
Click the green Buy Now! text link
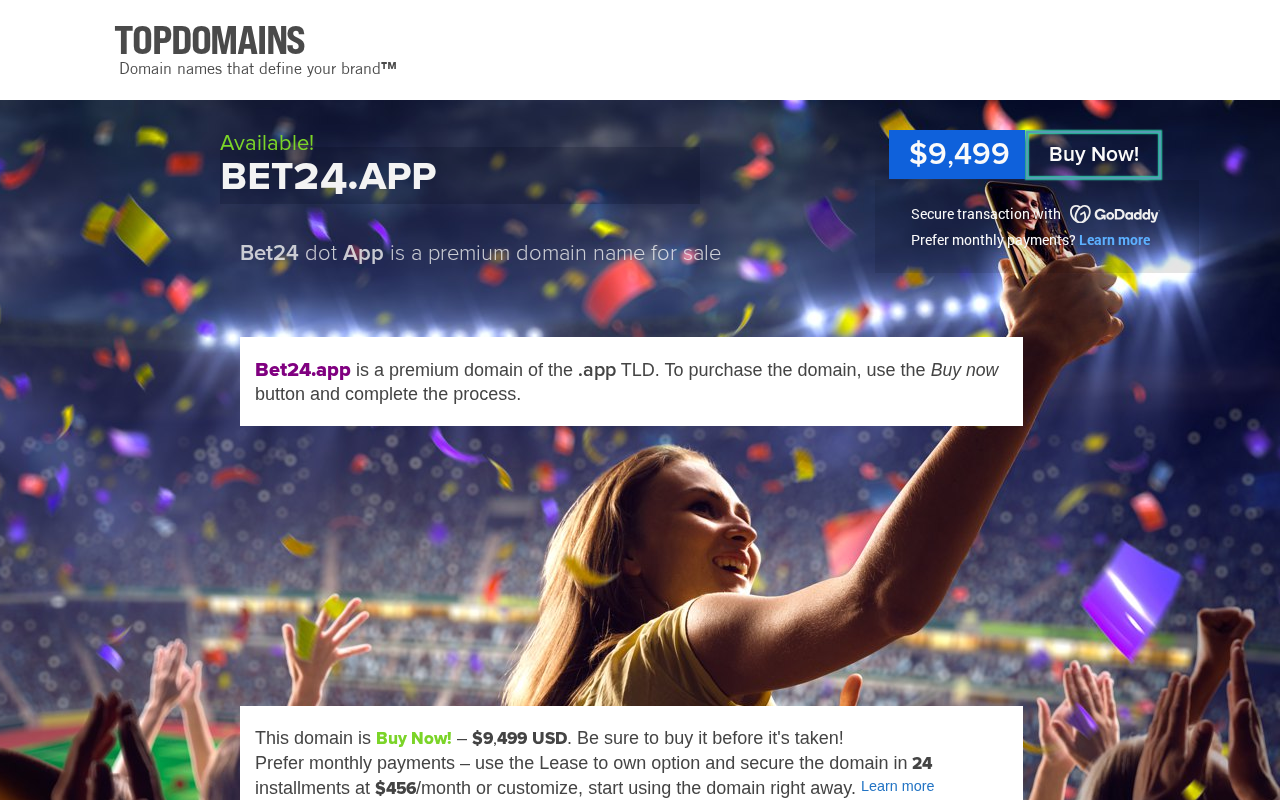click(414, 738)
